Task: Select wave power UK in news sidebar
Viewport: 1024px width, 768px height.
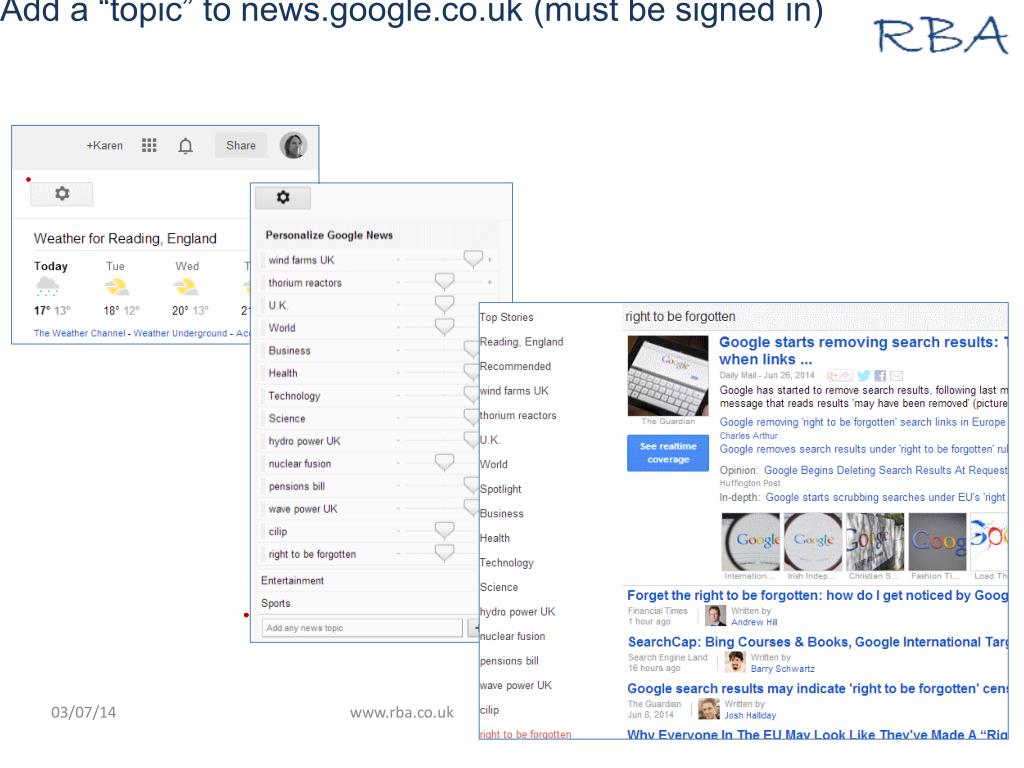Action: pyautogui.click(x=516, y=686)
